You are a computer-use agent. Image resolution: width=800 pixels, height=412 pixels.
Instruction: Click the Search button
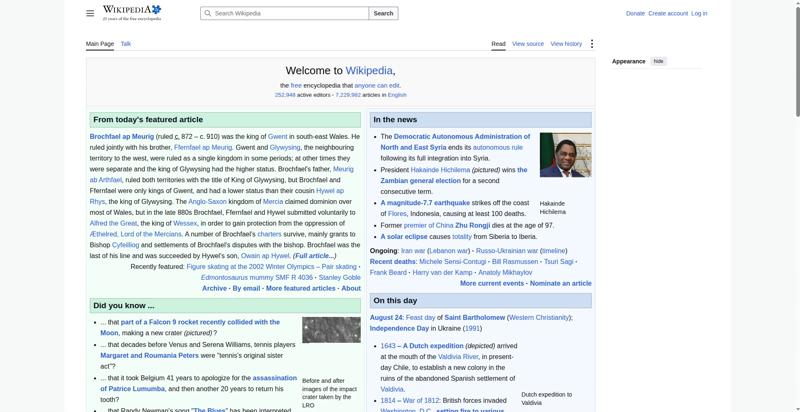tap(383, 13)
